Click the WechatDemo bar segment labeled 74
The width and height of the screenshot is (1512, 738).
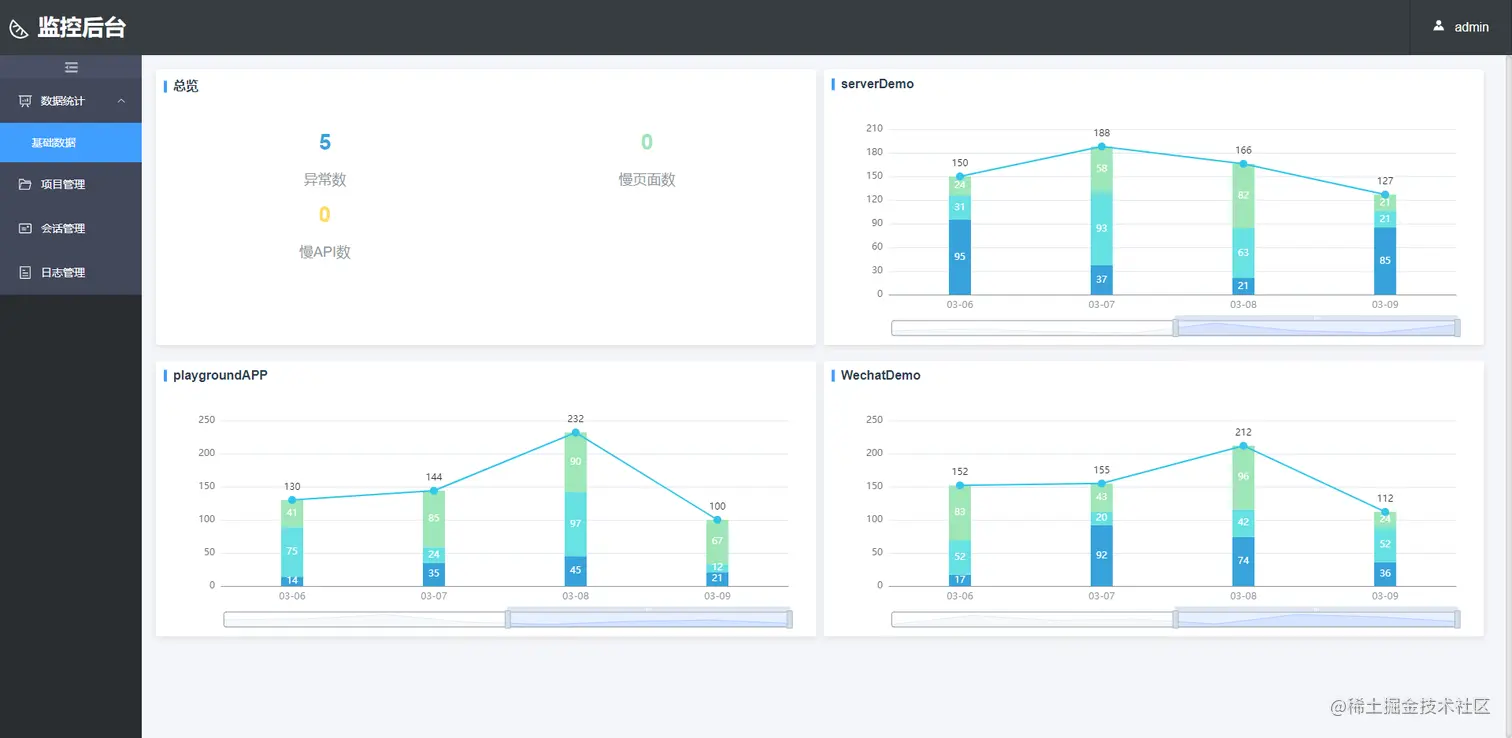(x=1244, y=561)
